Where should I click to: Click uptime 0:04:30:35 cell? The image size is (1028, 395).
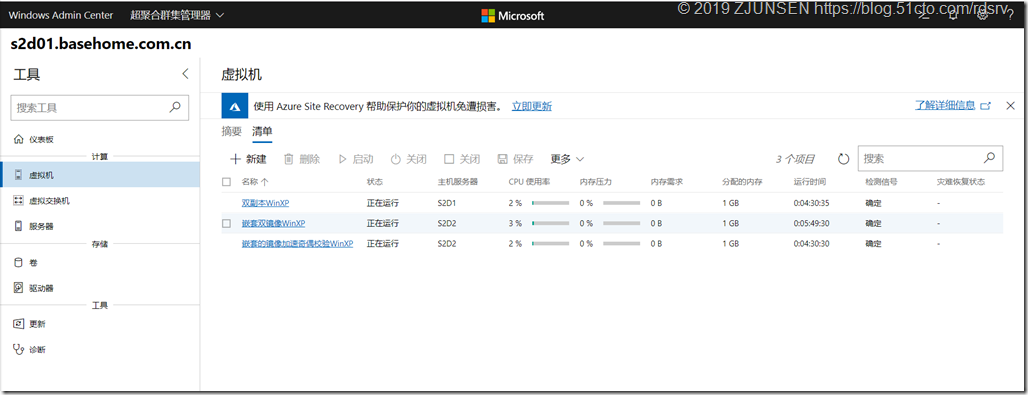coord(811,203)
